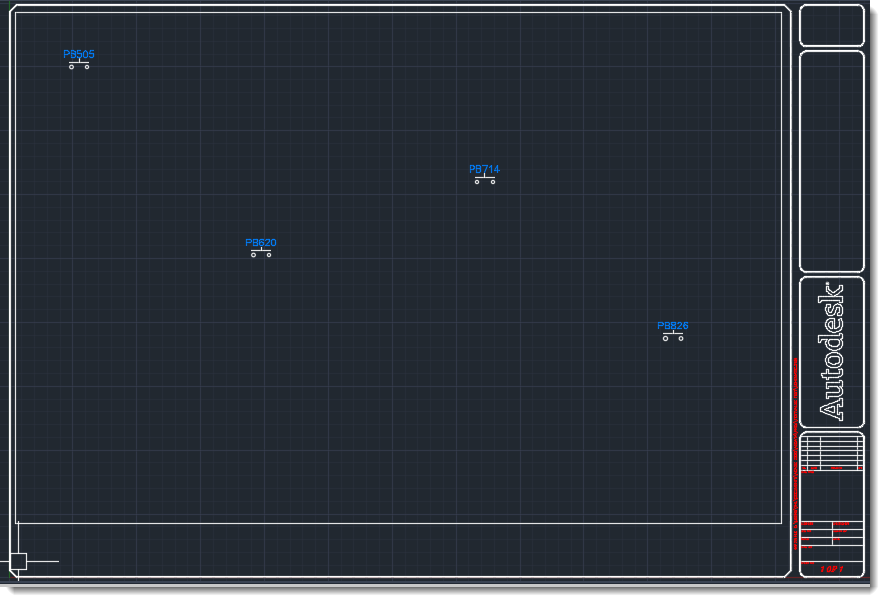This screenshot has height=602, width=885.
Task: Click the left contact circle of PB505
Action: pyautogui.click(x=70, y=65)
